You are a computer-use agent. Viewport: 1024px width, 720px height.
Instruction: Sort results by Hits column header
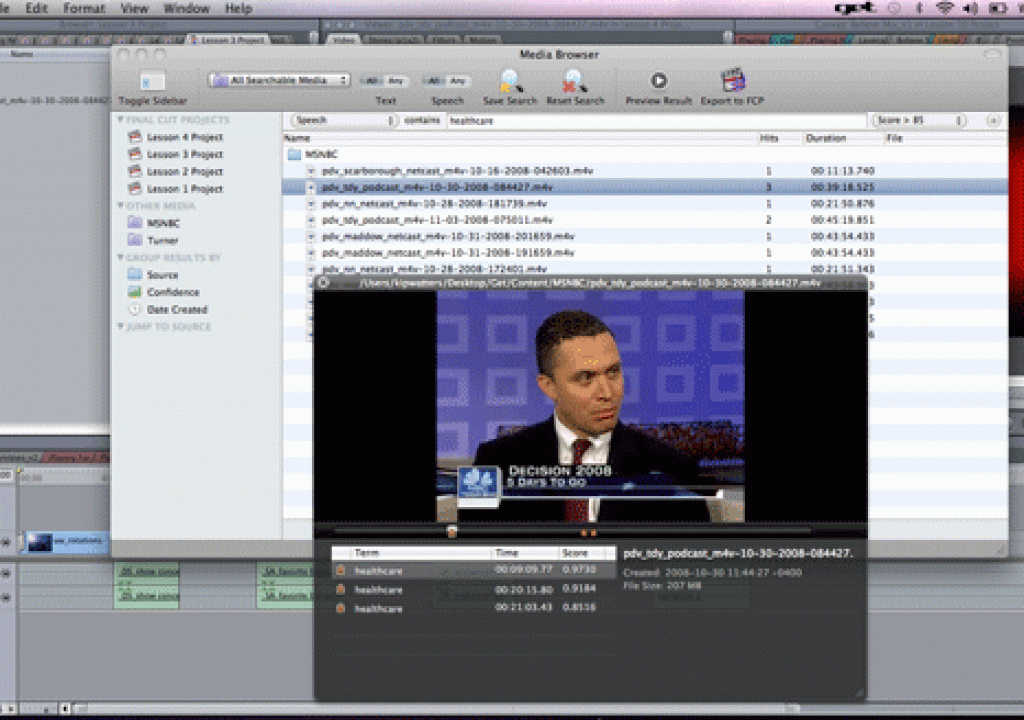click(780, 138)
